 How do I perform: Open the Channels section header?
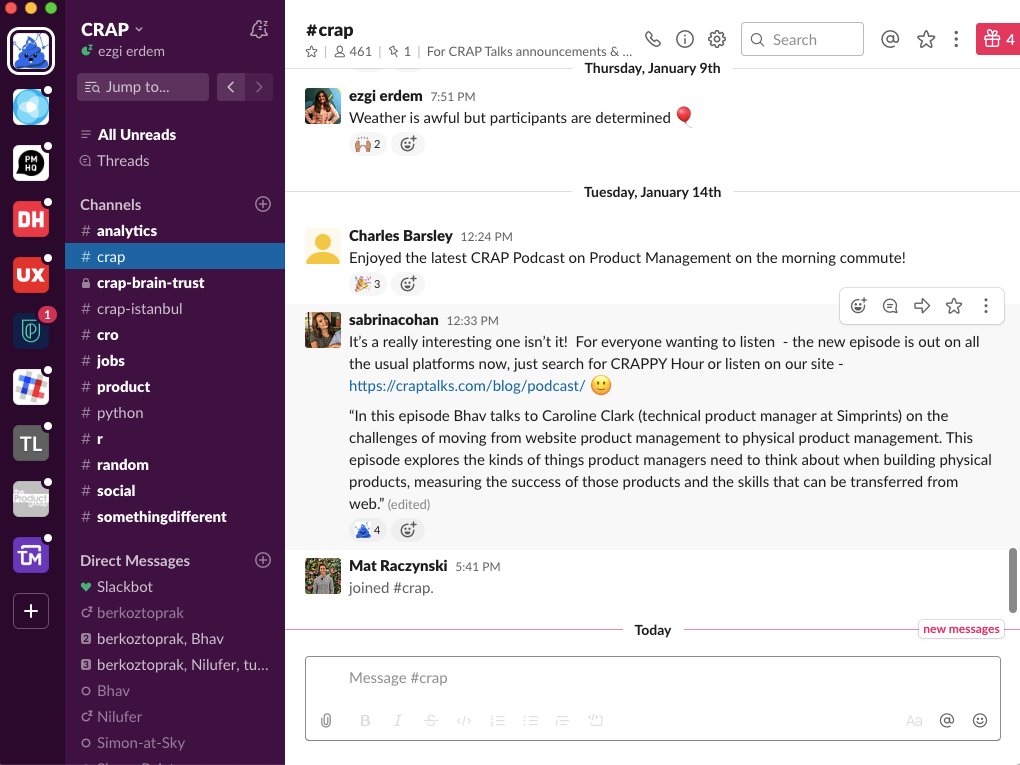(111, 204)
